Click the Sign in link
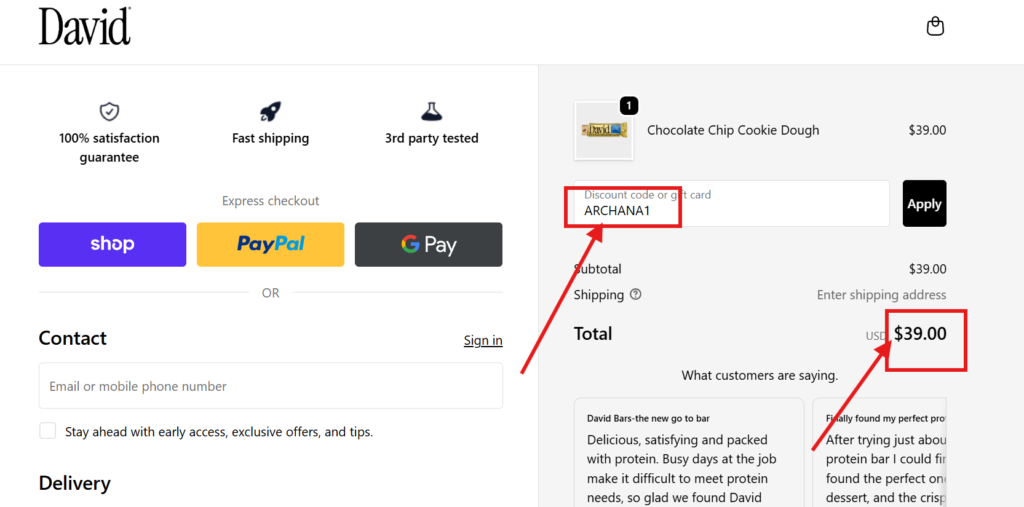This screenshot has width=1024, height=507. (x=483, y=341)
